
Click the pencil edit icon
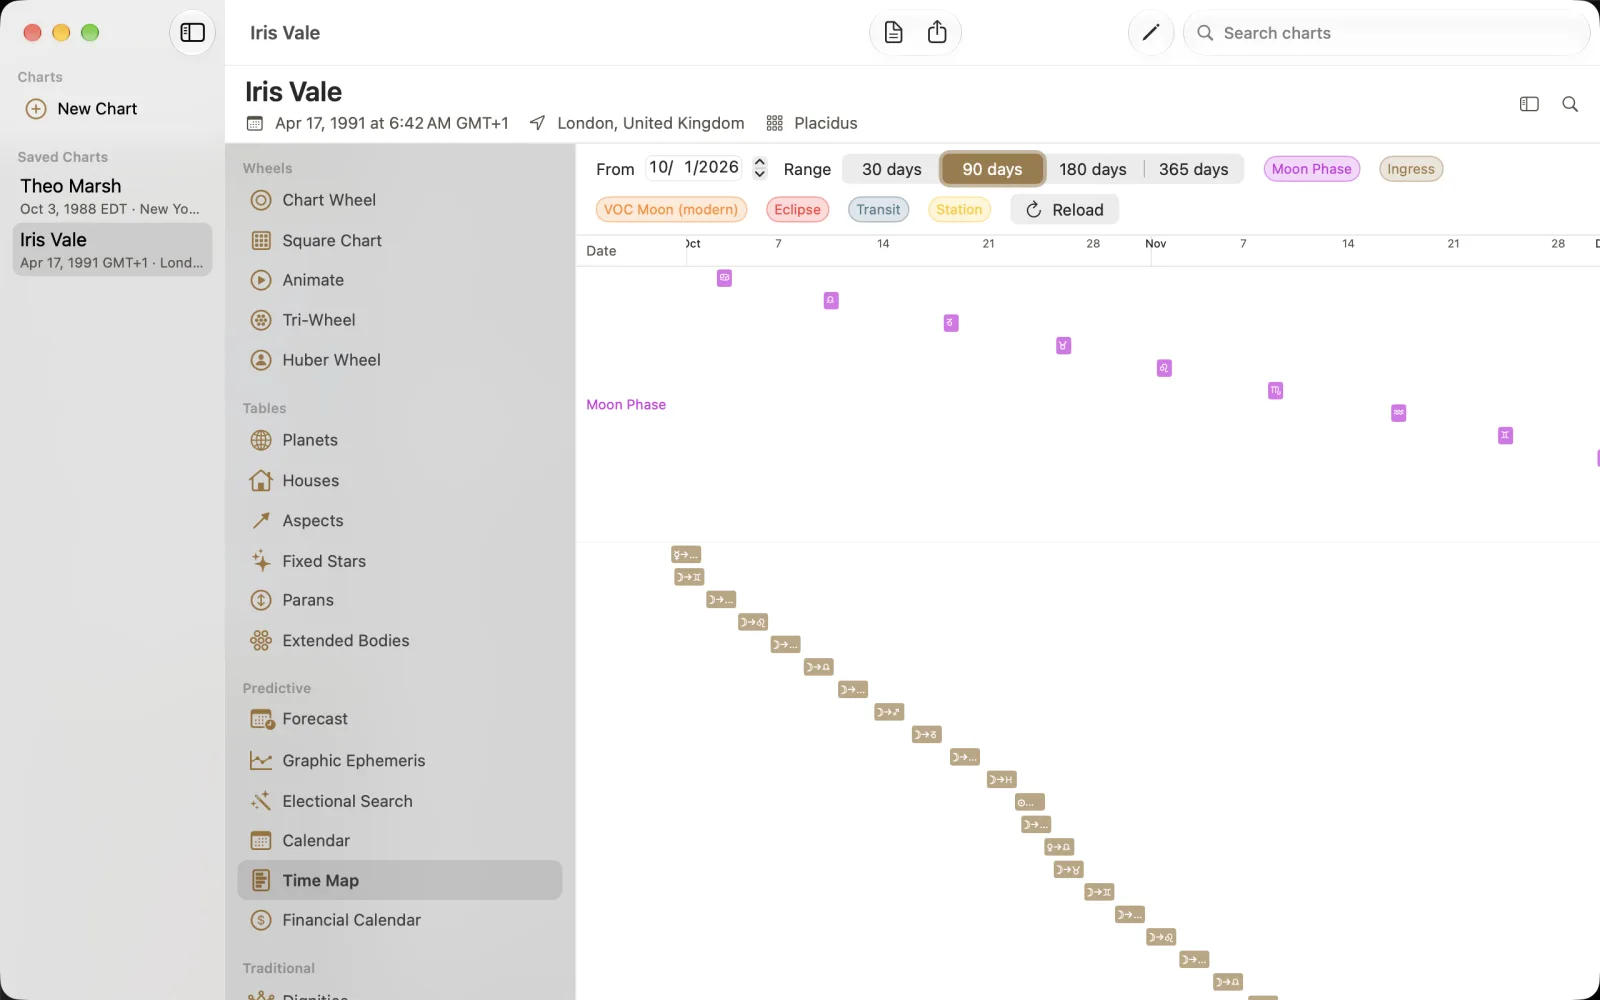click(x=1151, y=33)
